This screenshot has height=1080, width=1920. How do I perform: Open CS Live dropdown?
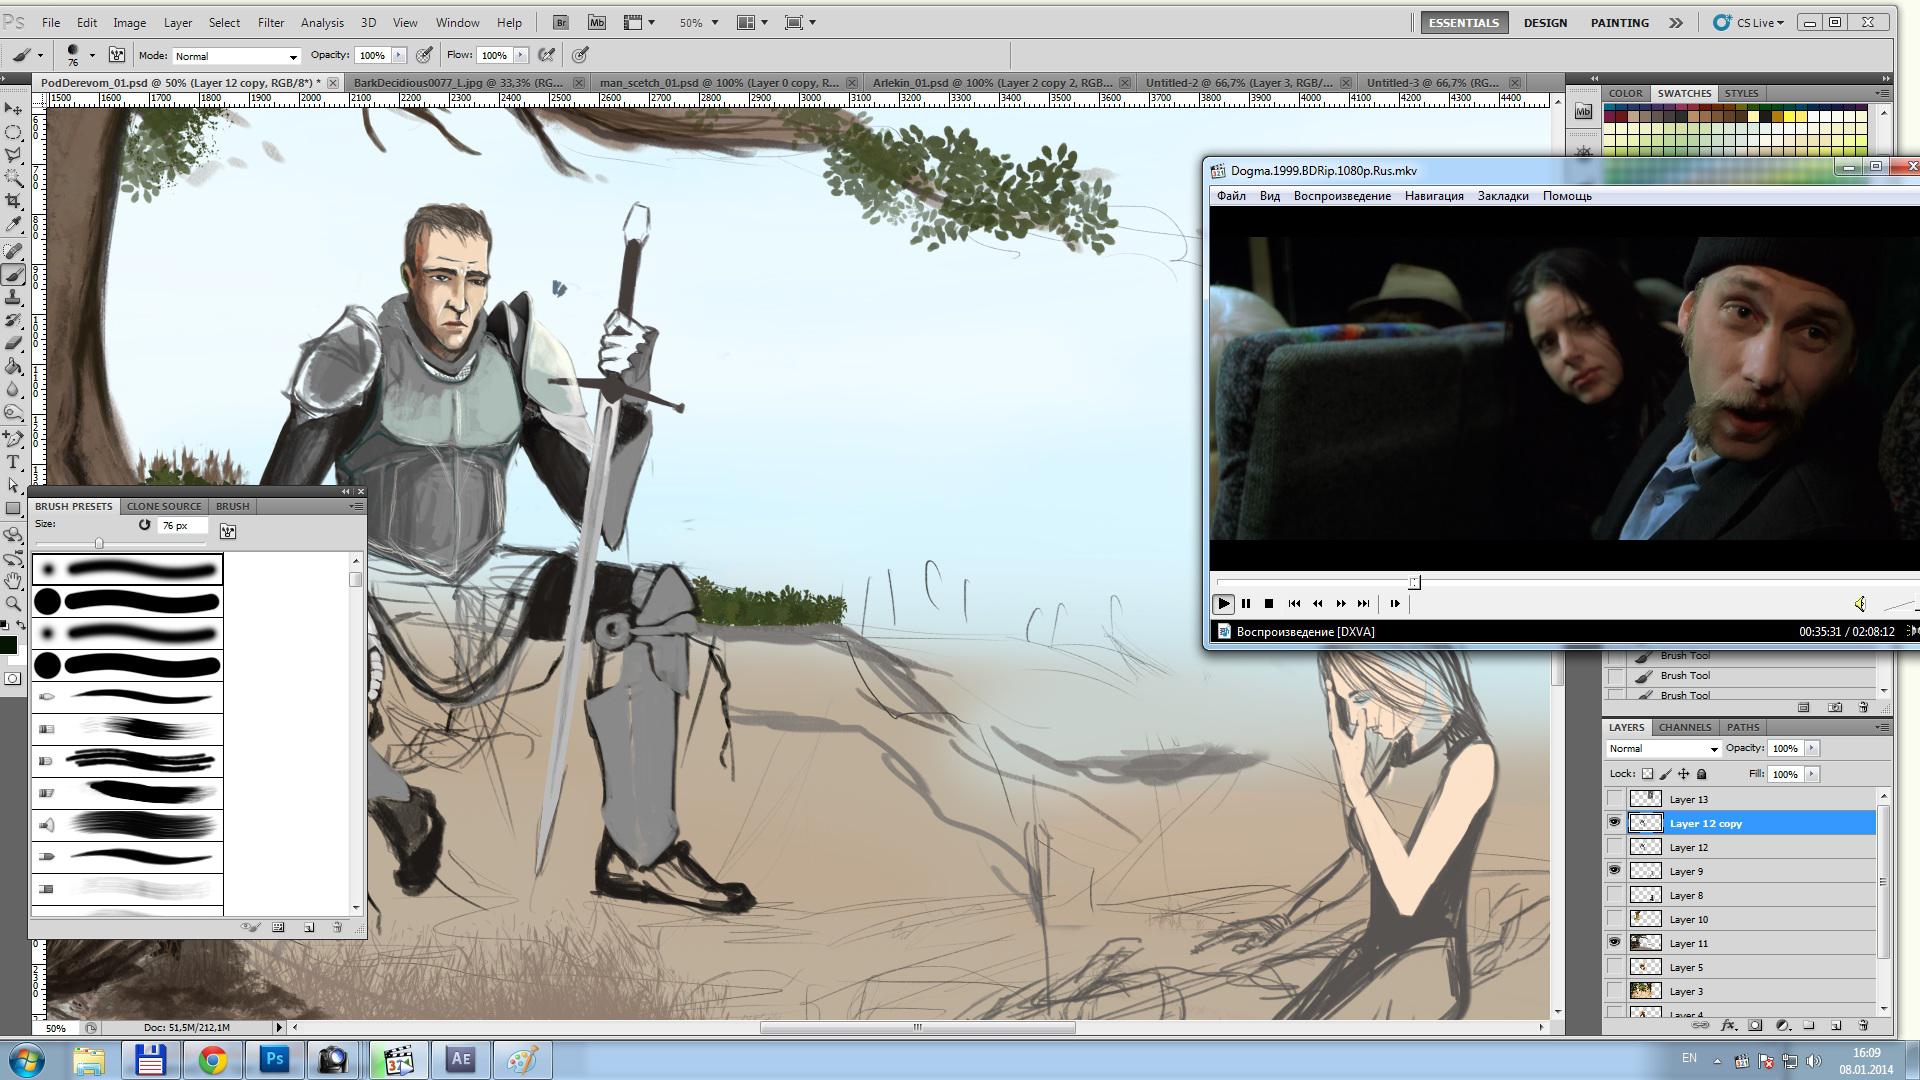[1748, 22]
